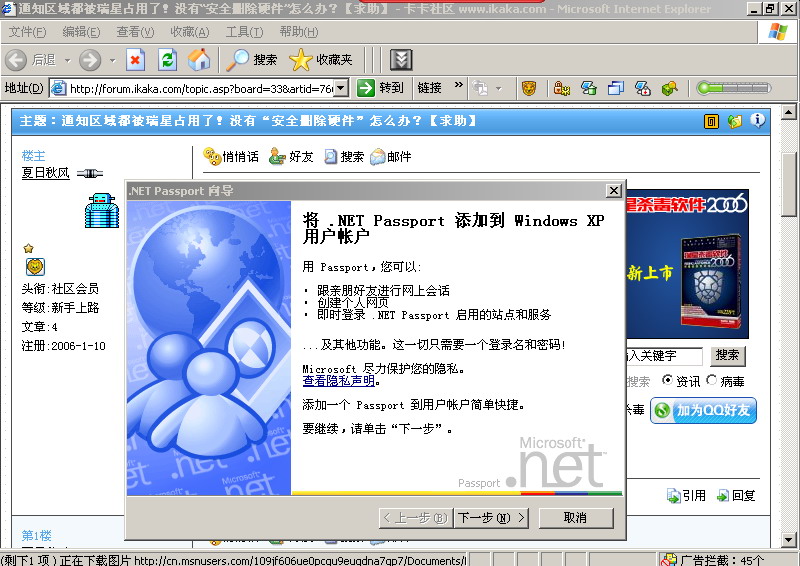Open the 编辑(E) menu
The image size is (800, 566).
[x=81, y=32]
